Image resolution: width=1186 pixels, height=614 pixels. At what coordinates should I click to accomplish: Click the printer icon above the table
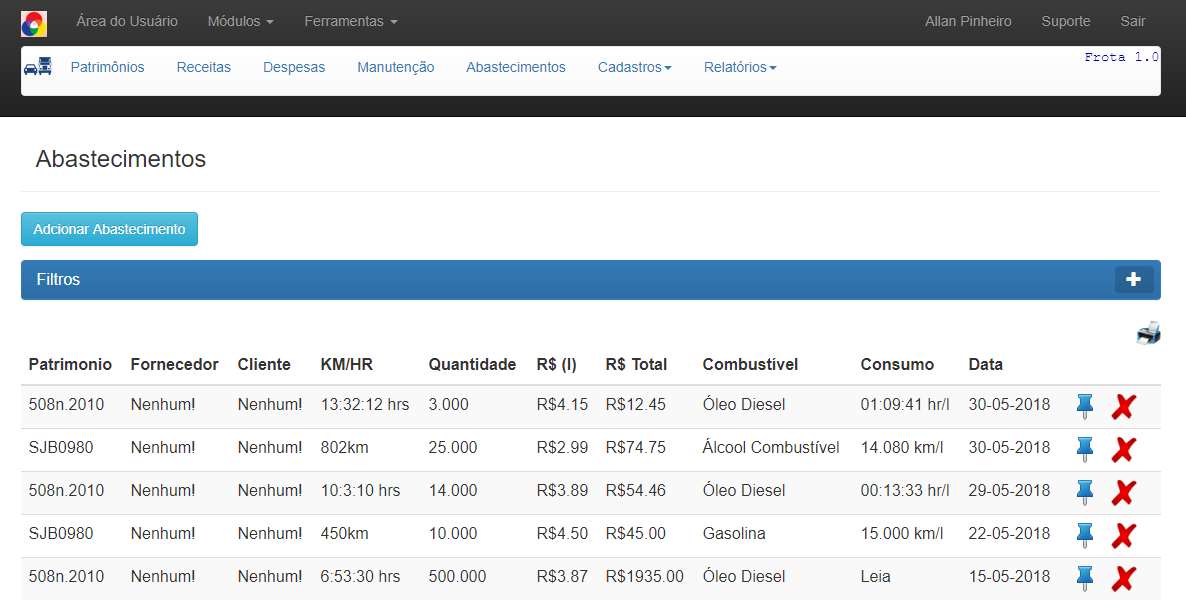pyautogui.click(x=1148, y=334)
